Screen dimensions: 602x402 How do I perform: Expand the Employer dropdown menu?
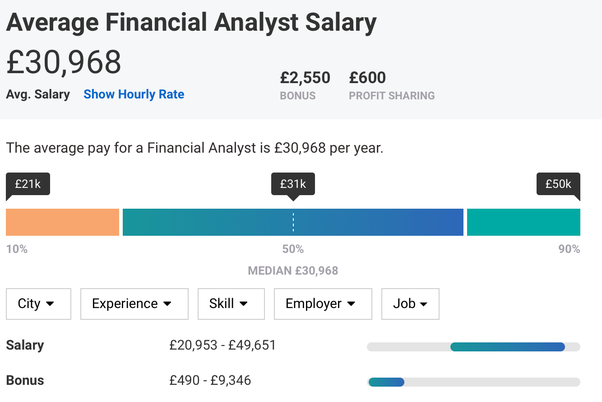click(x=322, y=304)
